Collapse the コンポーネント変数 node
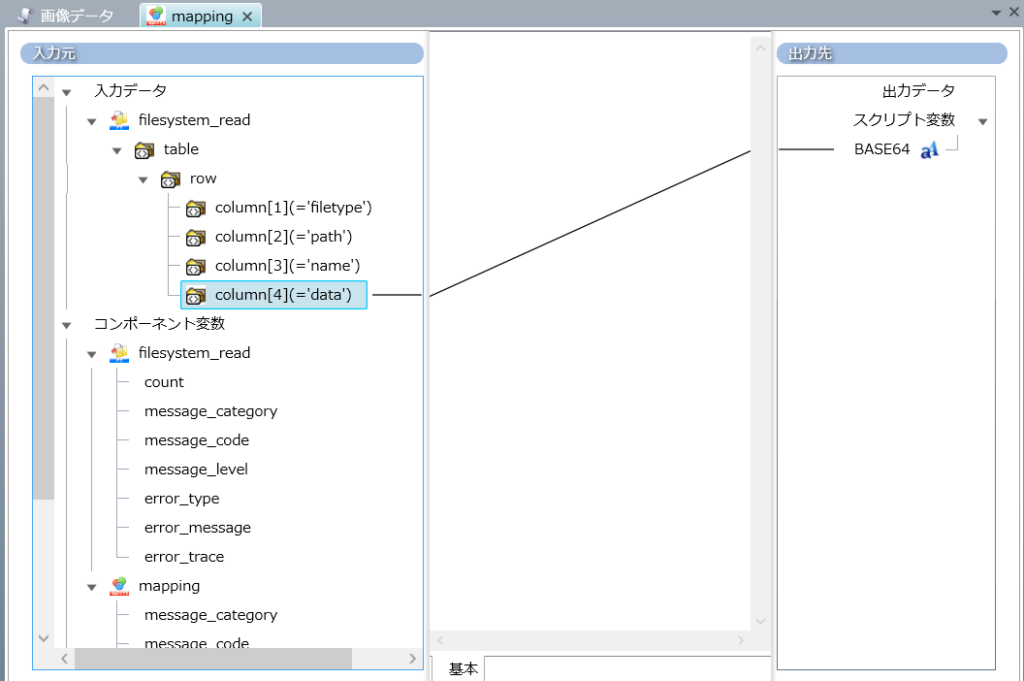 (67, 325)
